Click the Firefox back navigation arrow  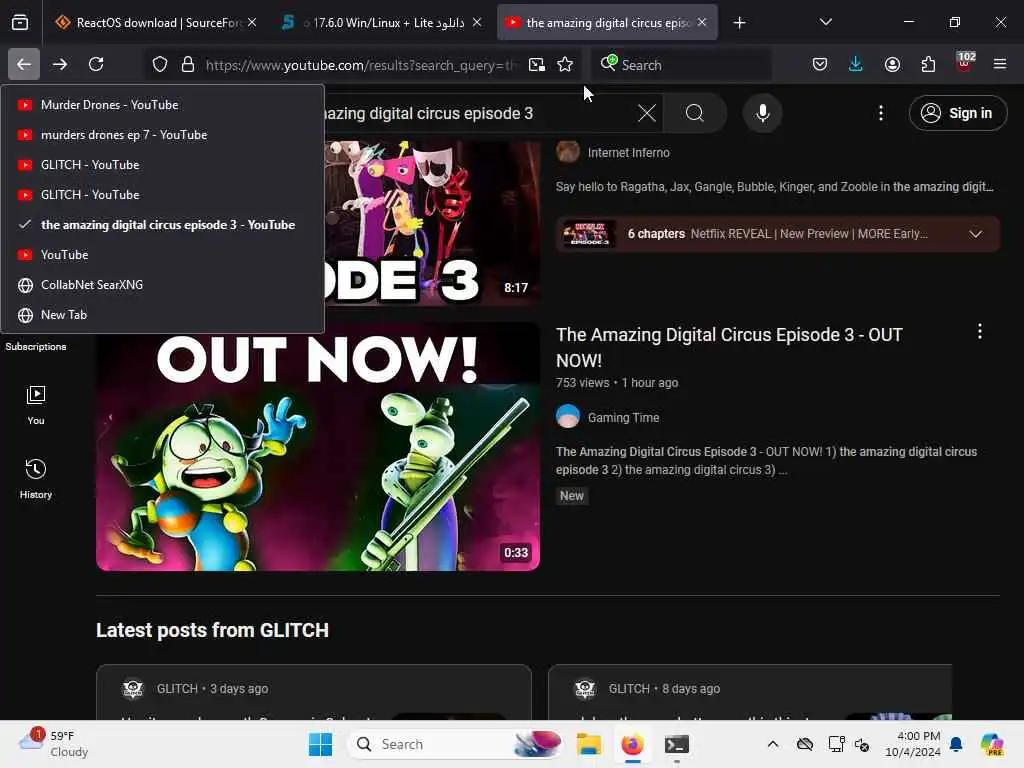pos(24,64)
